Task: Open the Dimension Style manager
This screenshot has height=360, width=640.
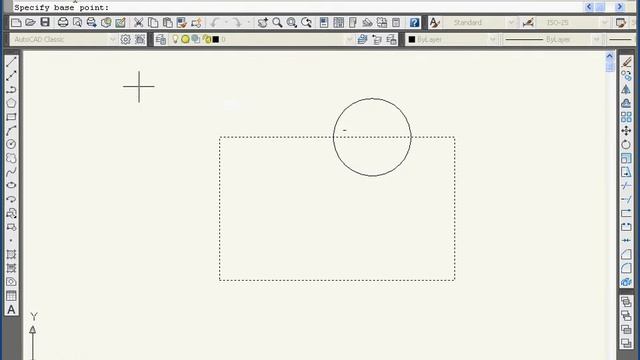Action: click(x=528, y=22)
